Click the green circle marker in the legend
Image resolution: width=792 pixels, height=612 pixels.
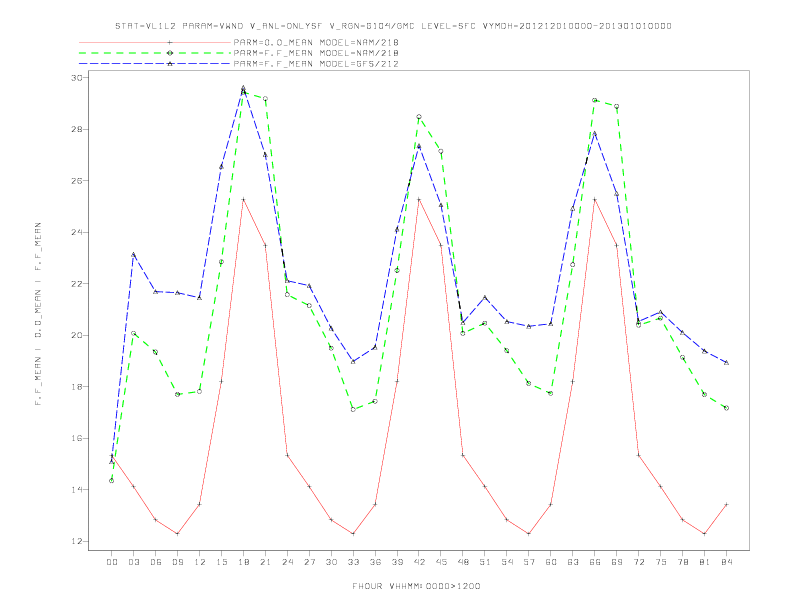click(170, 53)
